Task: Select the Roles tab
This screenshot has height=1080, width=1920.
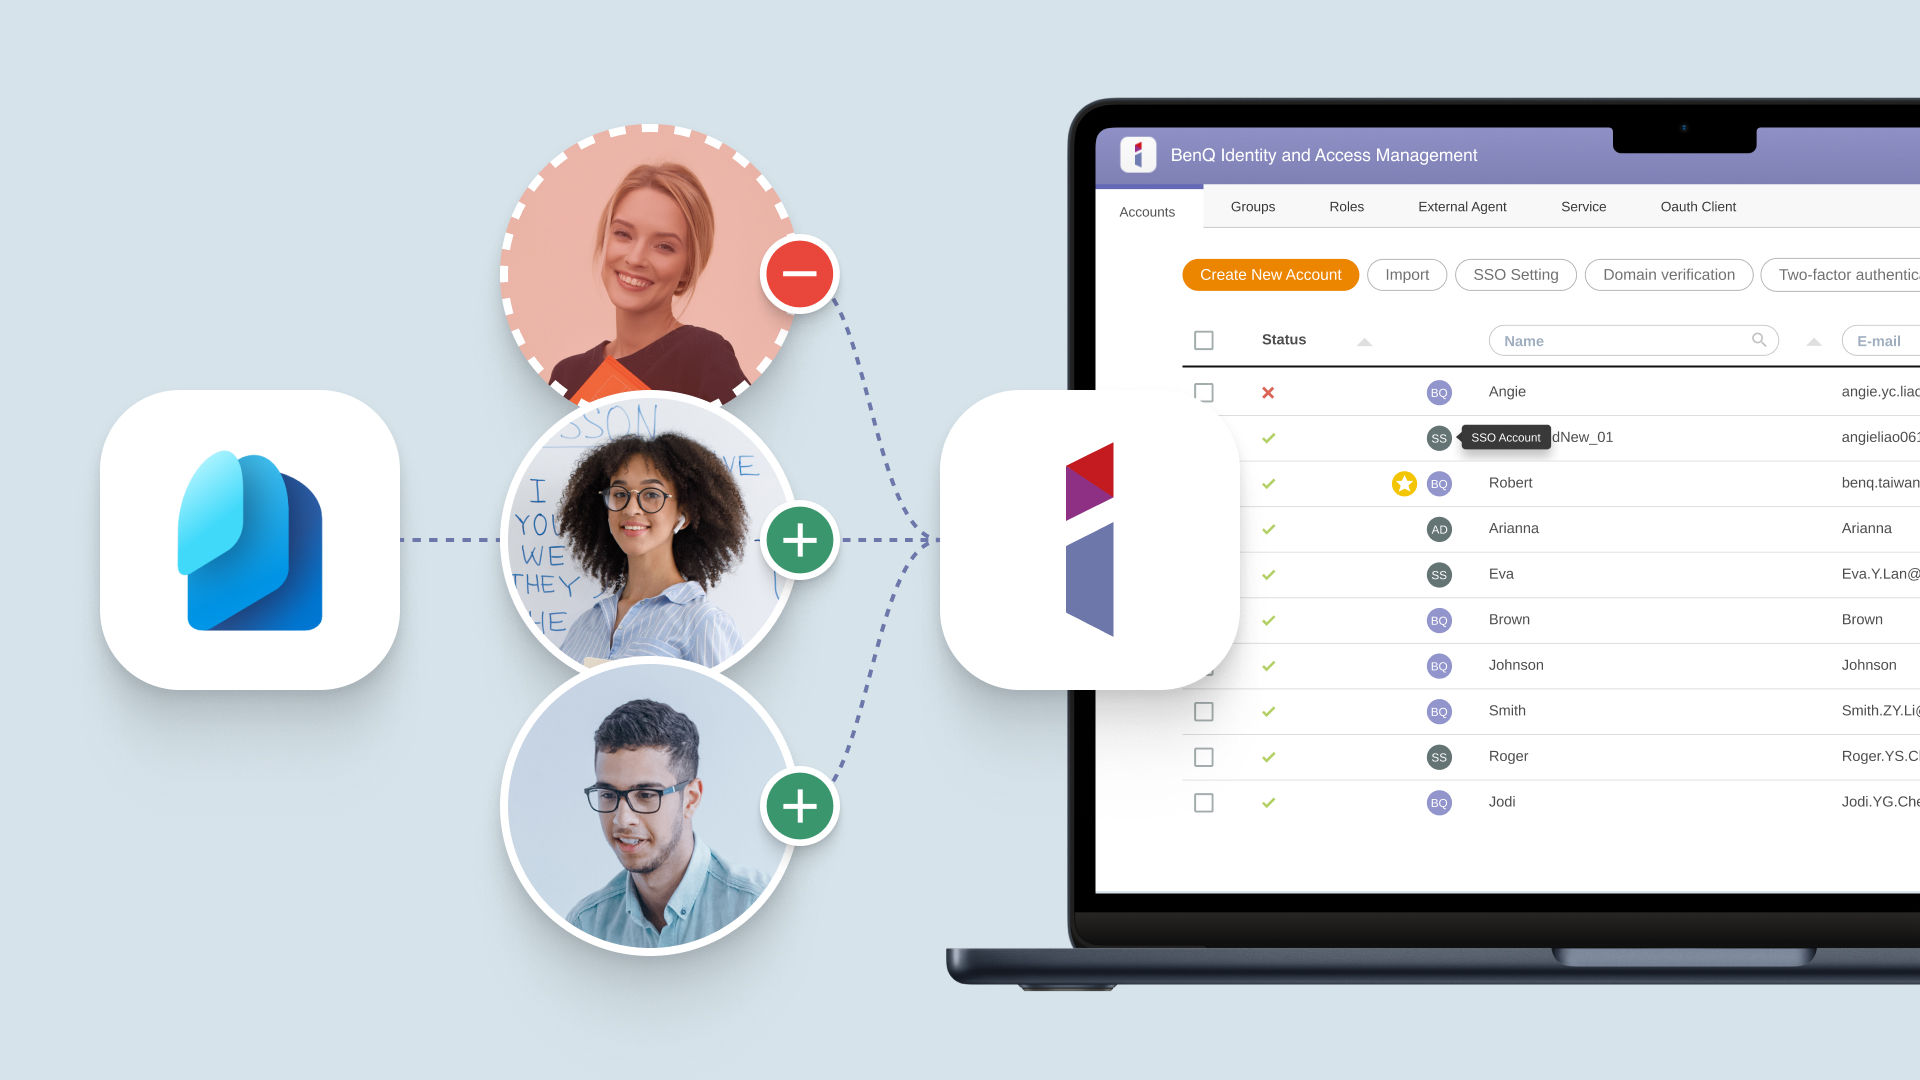Action: pos(1346,206)
